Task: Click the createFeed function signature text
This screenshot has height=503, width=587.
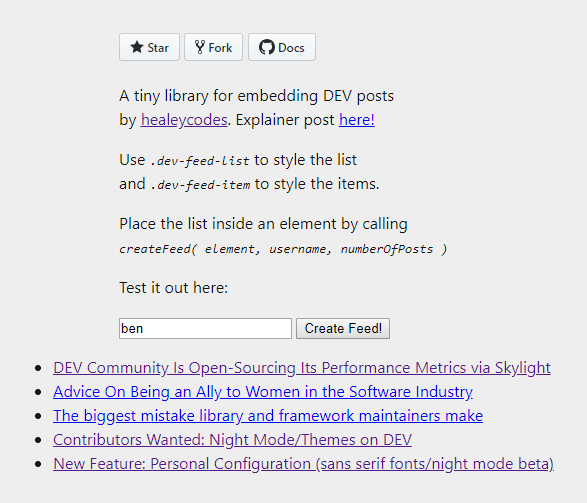Action: tap(283, 249)
